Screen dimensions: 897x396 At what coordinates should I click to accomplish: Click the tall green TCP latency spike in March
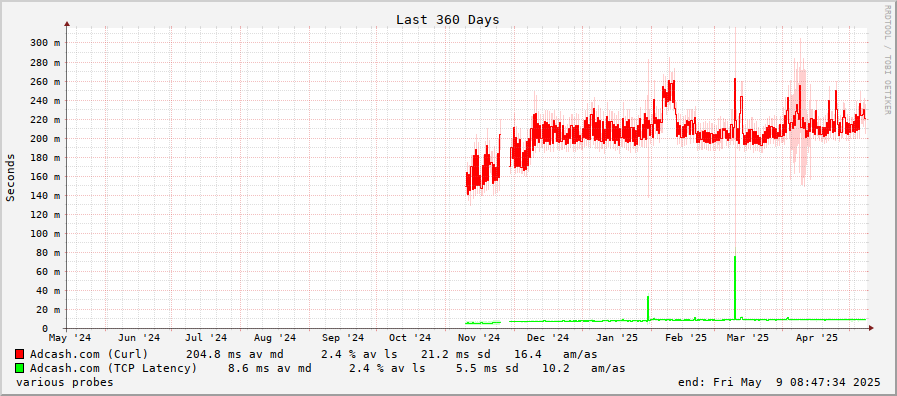[x=735, y=287]
